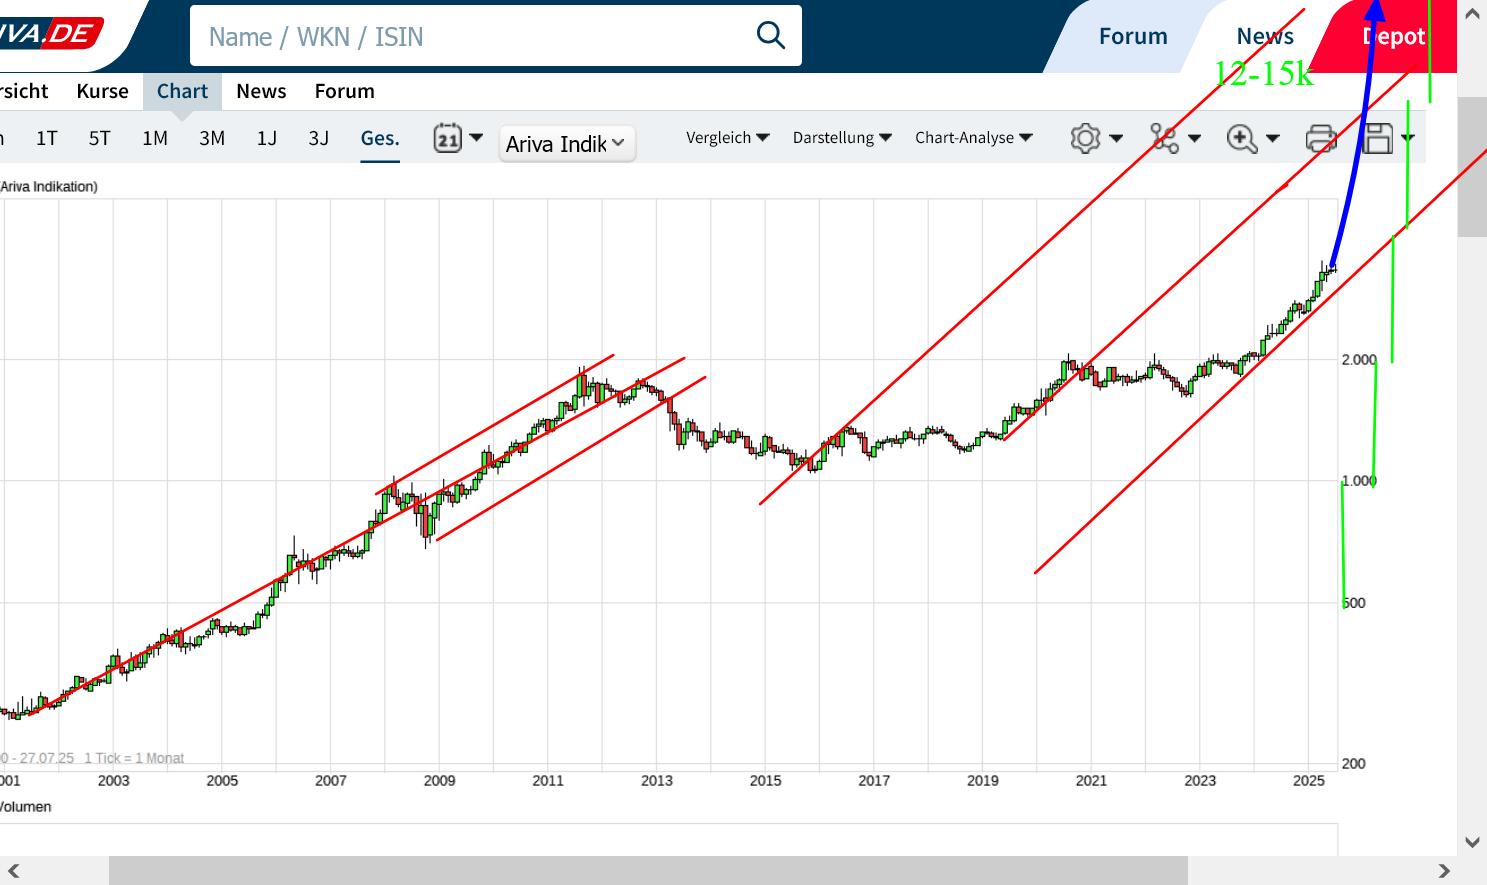Click the 'Ariva Indikation)' chart caption
Image resolution: width=1487 pixels, height=885 pixels.
click(49, 187)
